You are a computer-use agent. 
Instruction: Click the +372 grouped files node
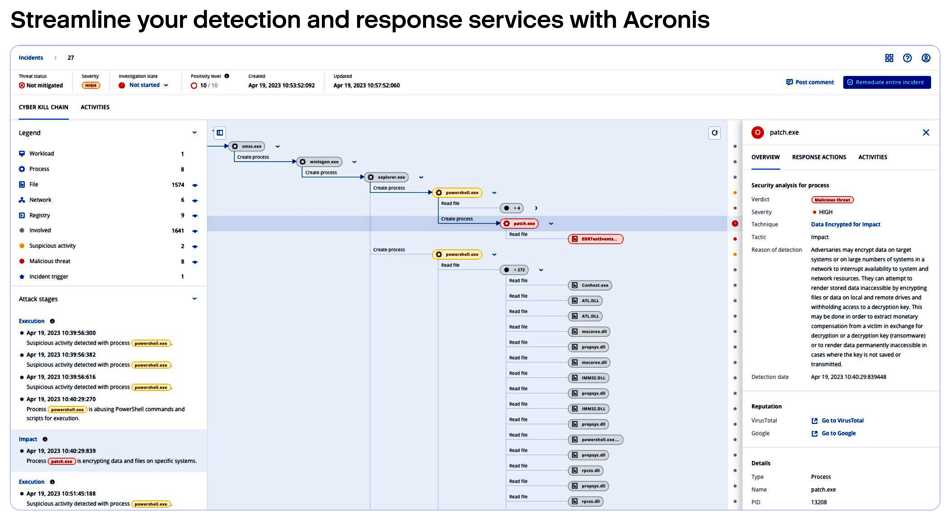pos(514,270)
